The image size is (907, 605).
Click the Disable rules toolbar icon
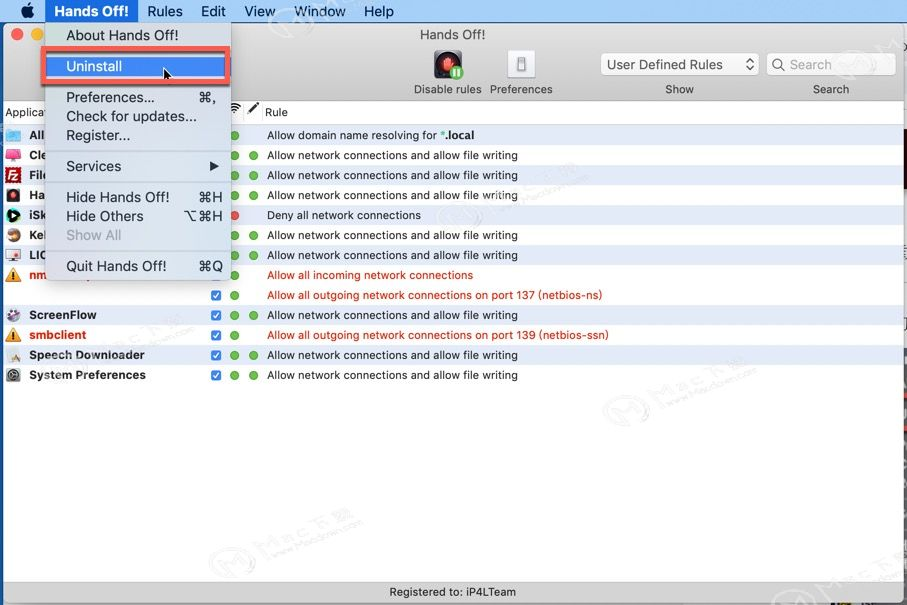tap(448, 64)
